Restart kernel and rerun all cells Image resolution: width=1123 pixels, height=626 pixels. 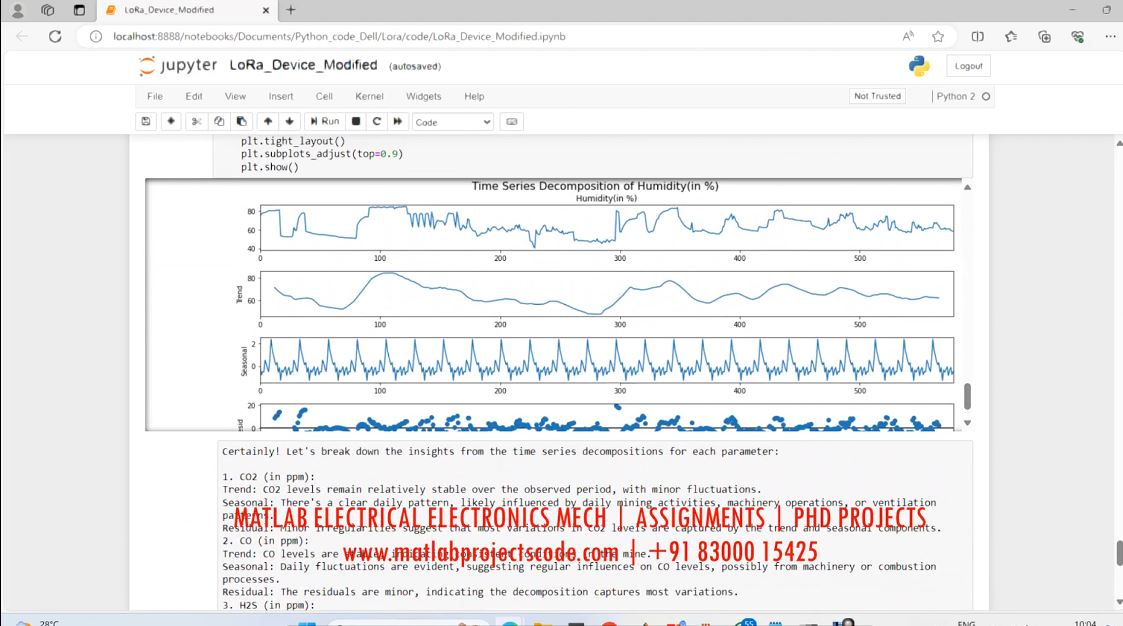click(x=398, y=121)
